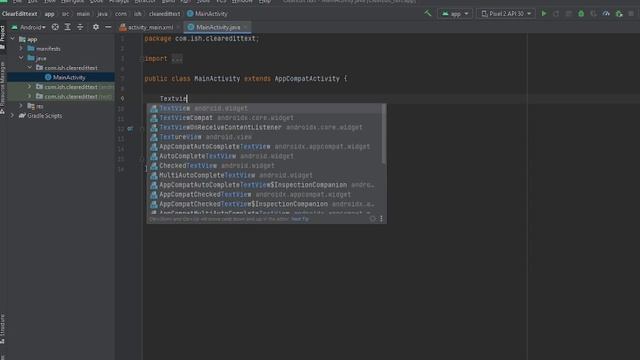
Task: Switch to MainActivity.java tab
Action: coord(218,27)
